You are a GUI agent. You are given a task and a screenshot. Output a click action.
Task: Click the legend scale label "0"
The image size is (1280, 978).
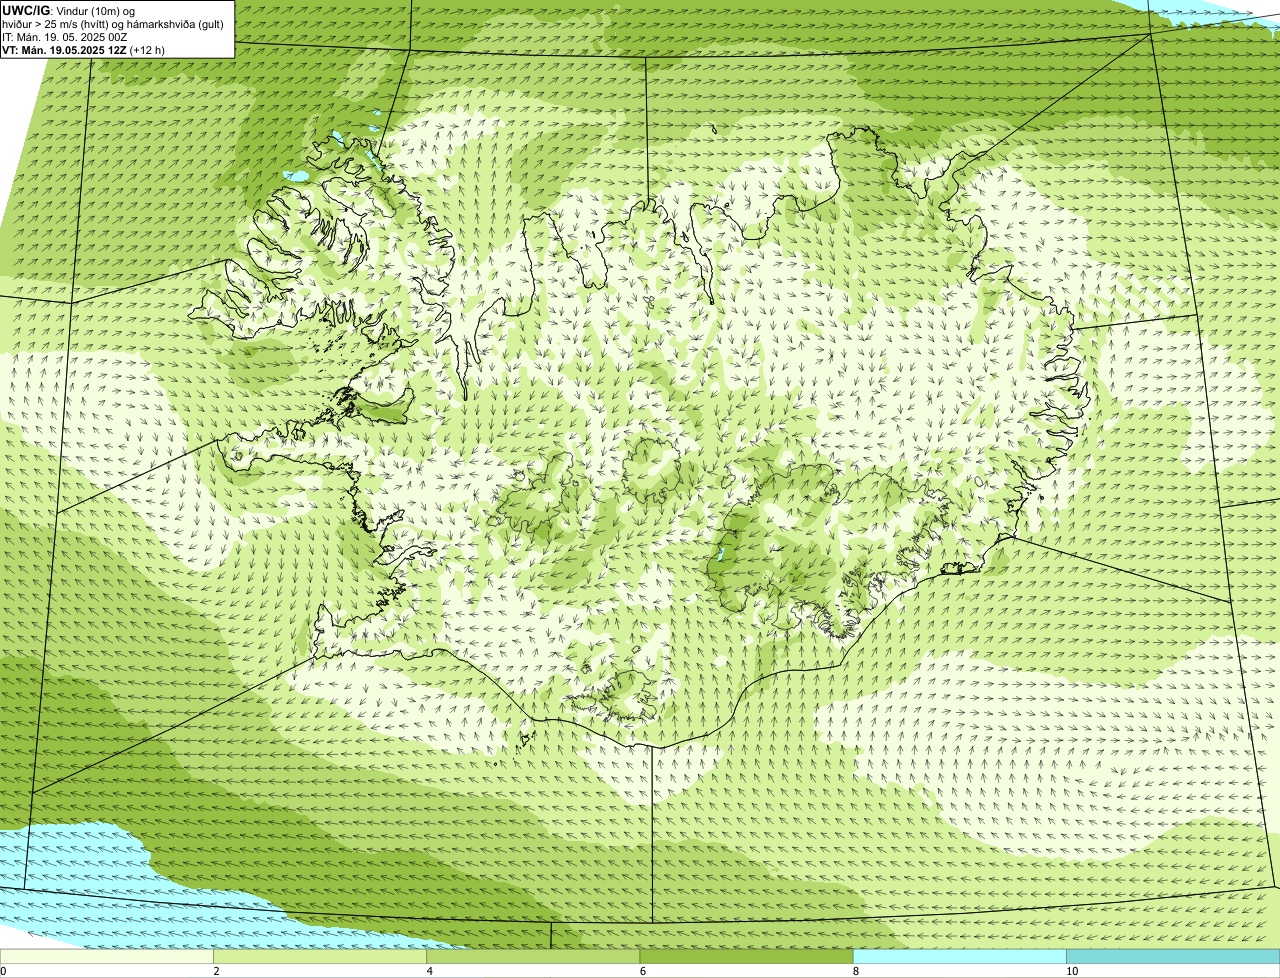(4, 971)
